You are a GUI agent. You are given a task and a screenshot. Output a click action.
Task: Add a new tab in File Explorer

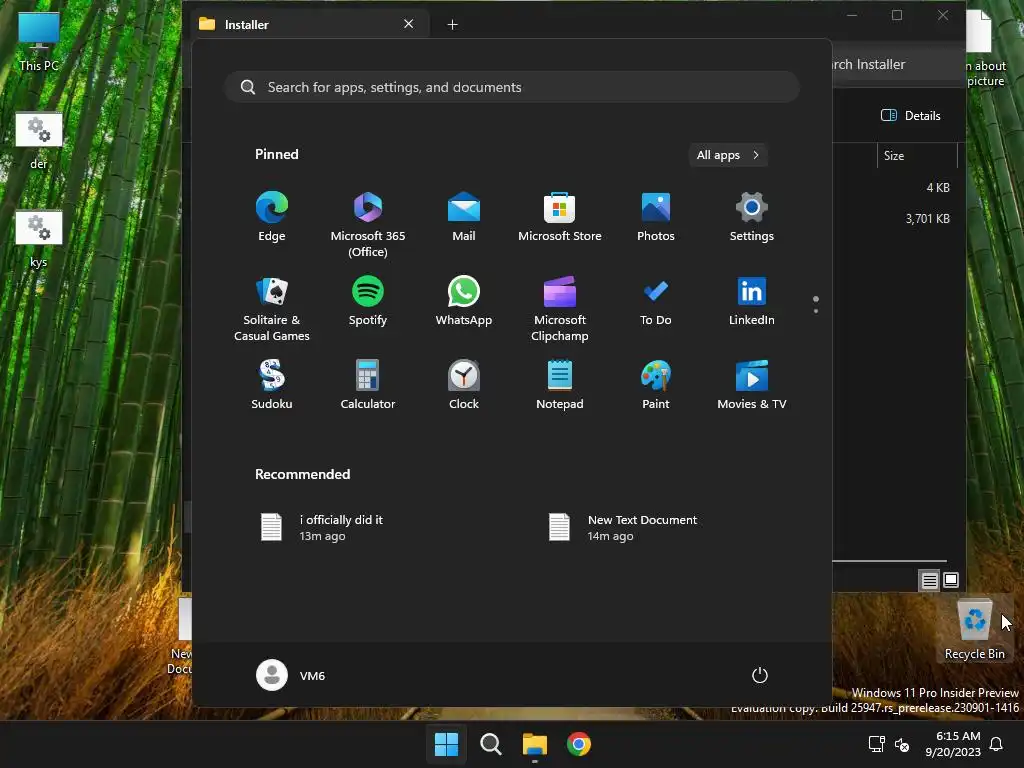click(452, 25)
